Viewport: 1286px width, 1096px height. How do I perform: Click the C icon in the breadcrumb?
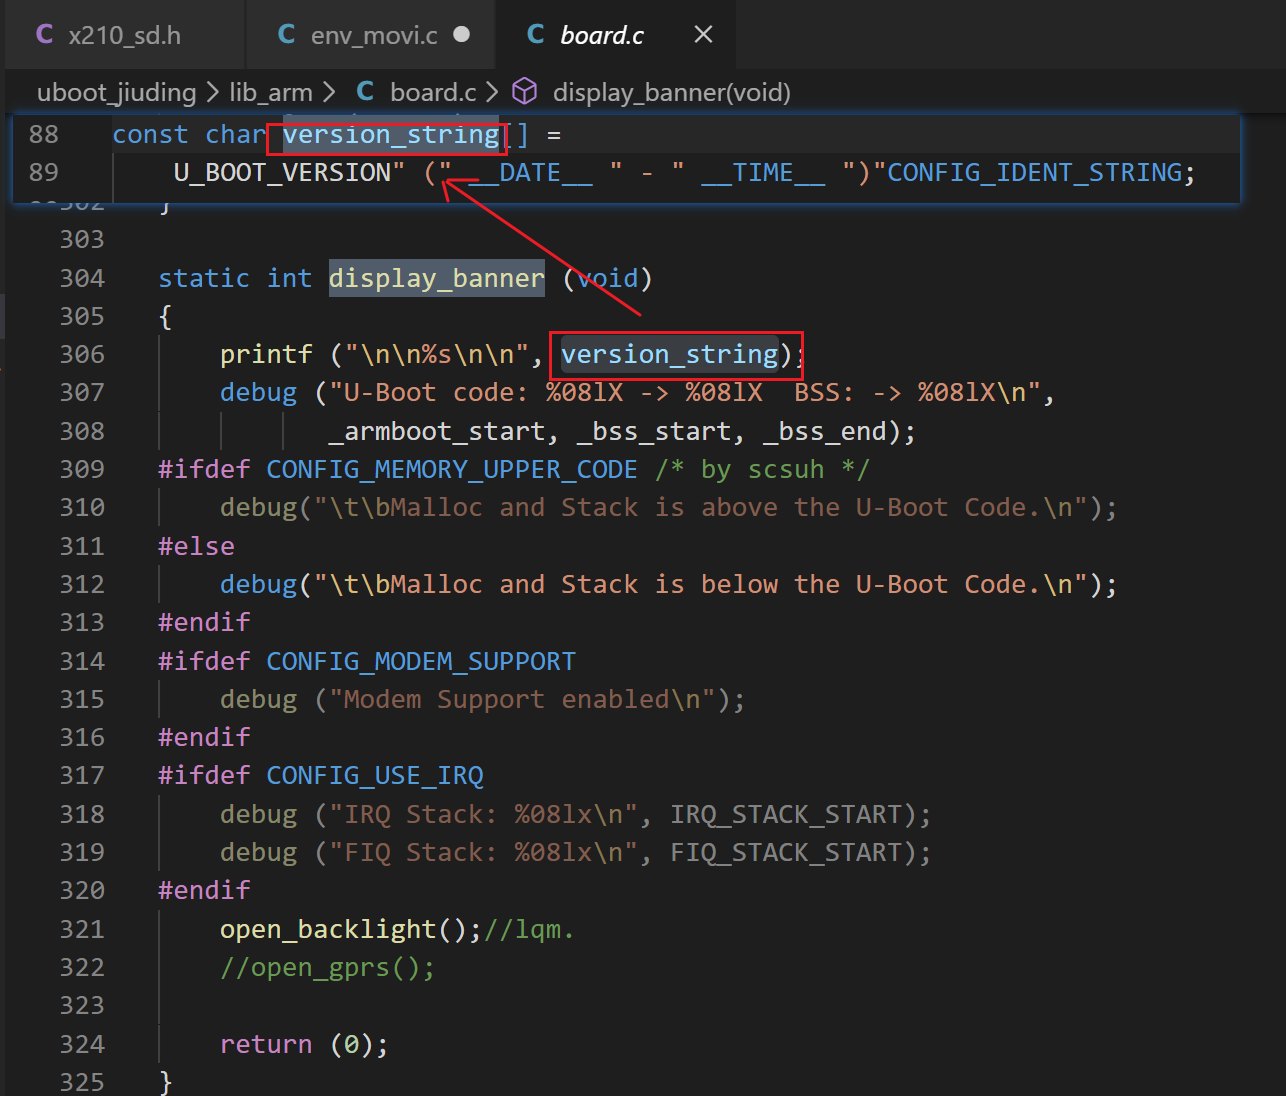(x=365, y=92)
